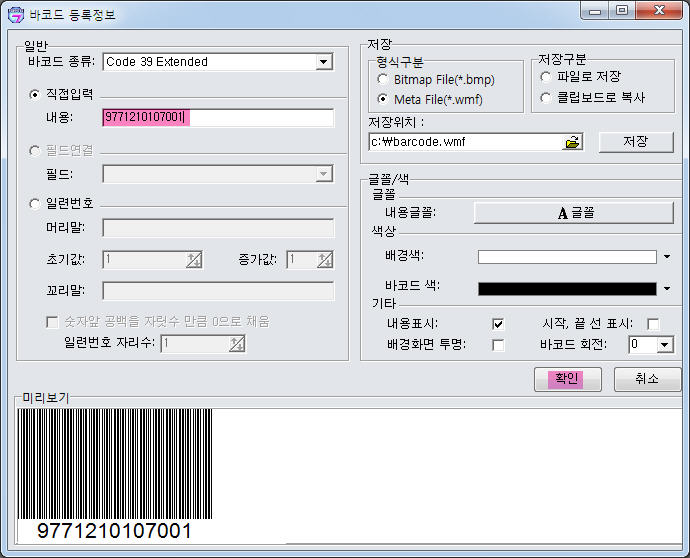The height and width of the screenshot is (558, 690).
Task: Maximize the 바코드 등록정보 window
Action: pyautogui.click(x=622, y=11)
